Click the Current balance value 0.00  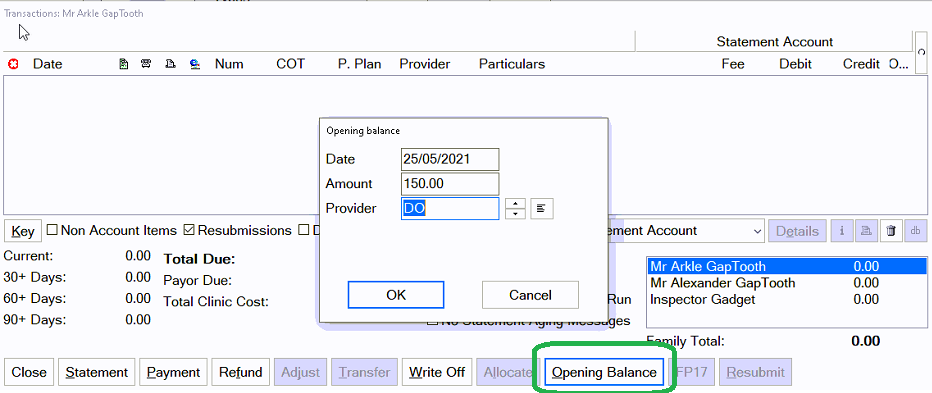tap(138, 256)
